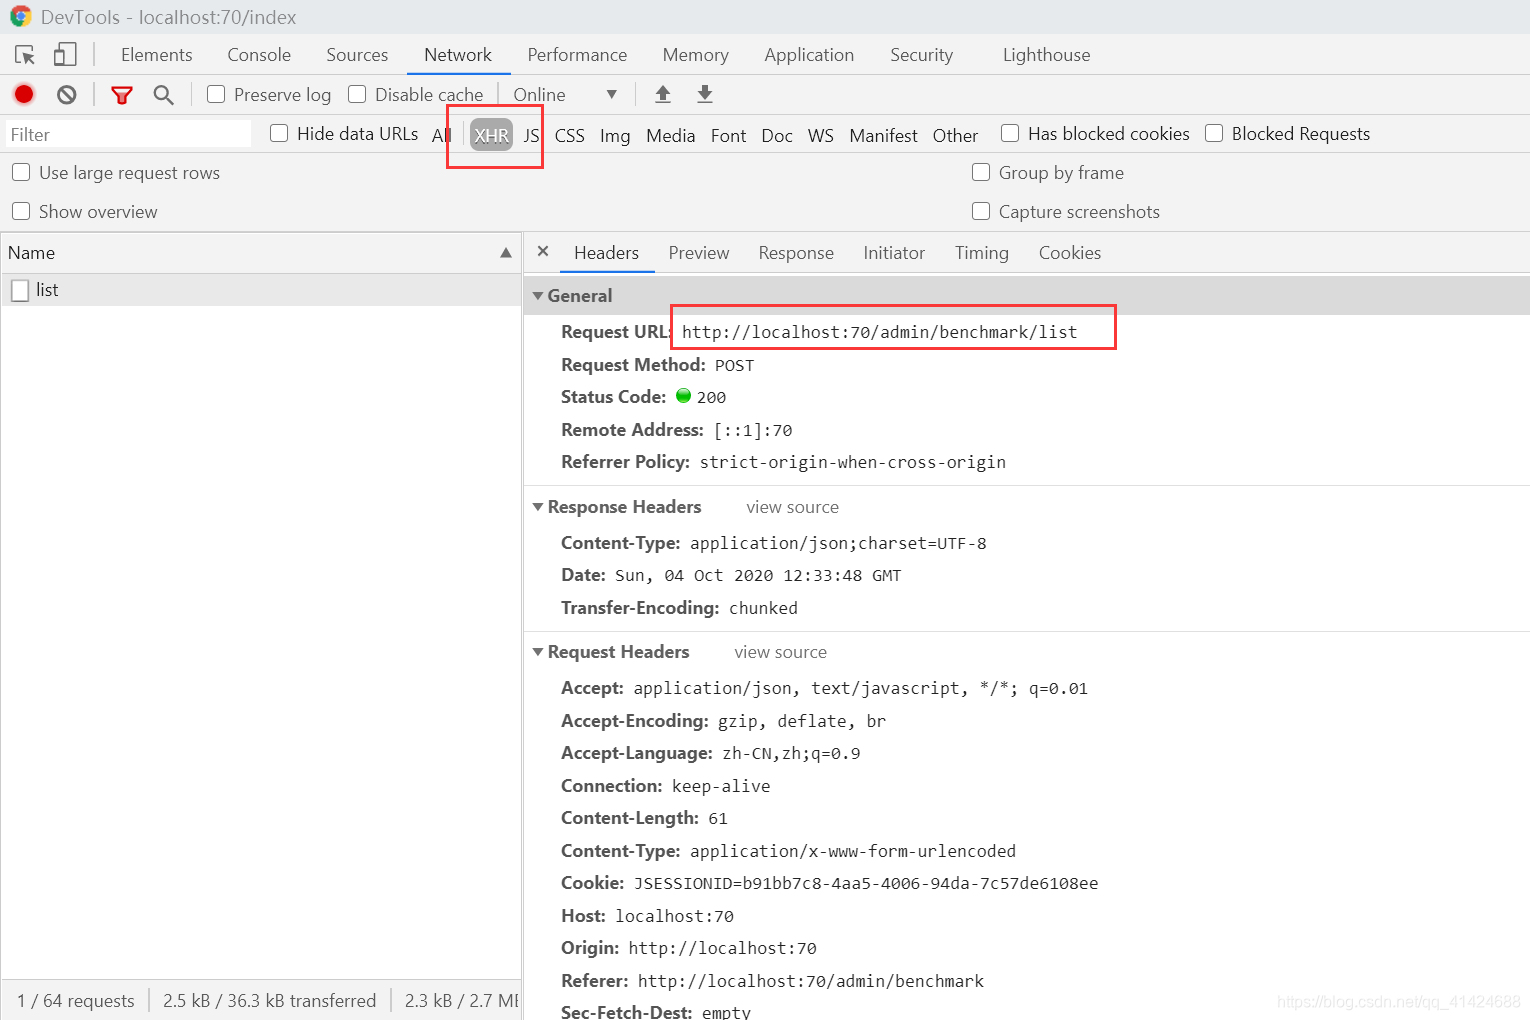The width and height of the screenshot is (1530, 1020).
Task: Select the Headers details tab
Action: 606,253
